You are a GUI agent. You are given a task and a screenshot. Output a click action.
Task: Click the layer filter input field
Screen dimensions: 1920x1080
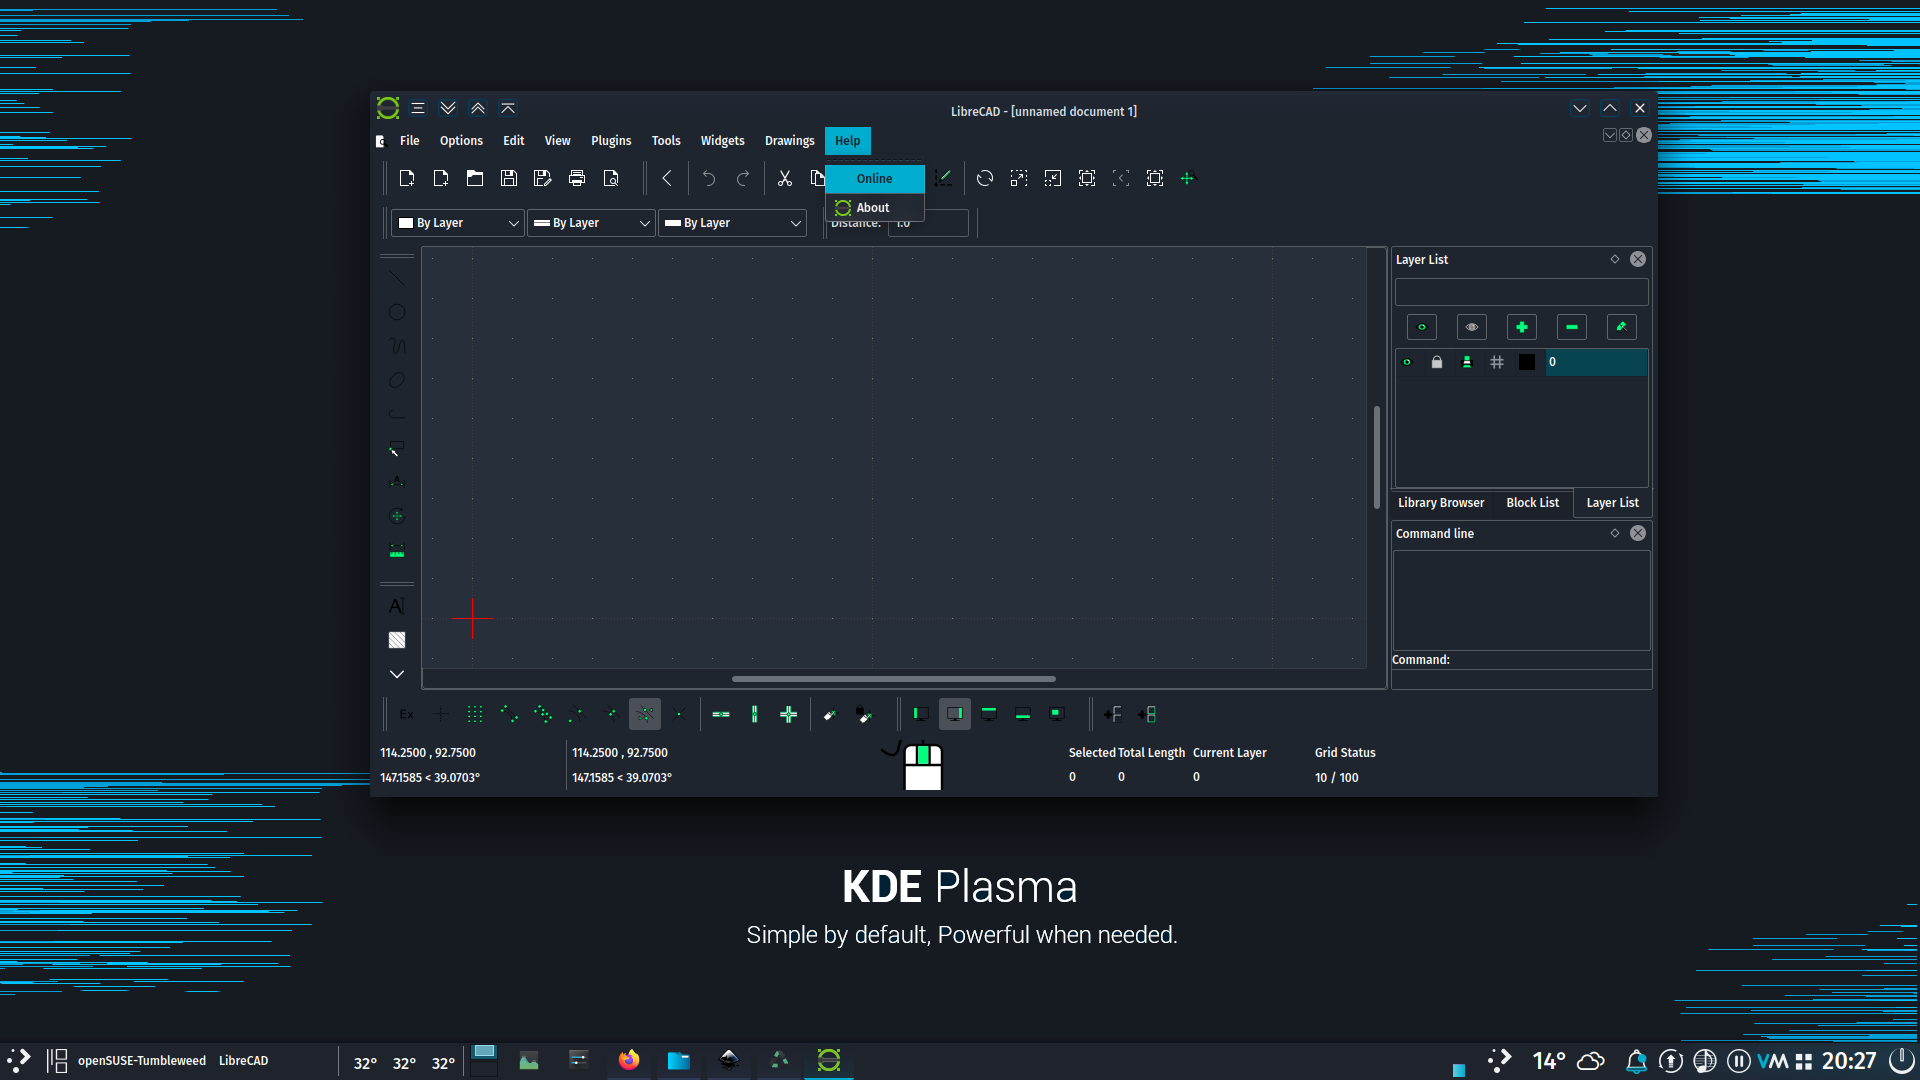click(1522, 292)
